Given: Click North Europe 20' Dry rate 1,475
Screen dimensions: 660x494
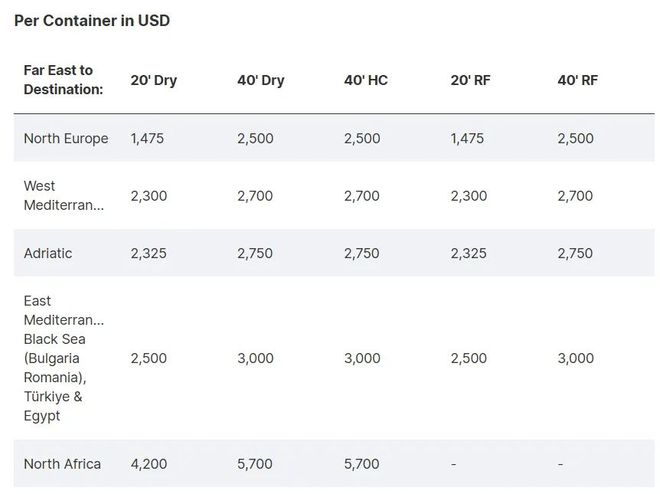Looking at the screenshot, I should click(x=148, y=138).
